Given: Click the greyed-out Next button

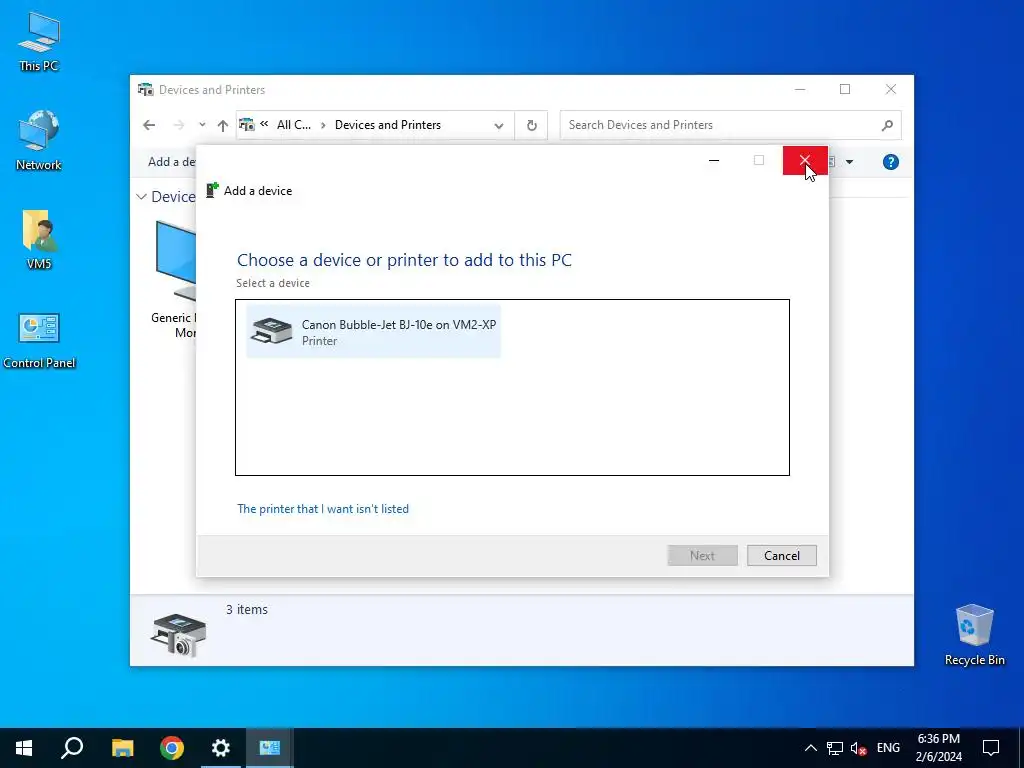Looking at the screenshot, I should tap(702, 556).
